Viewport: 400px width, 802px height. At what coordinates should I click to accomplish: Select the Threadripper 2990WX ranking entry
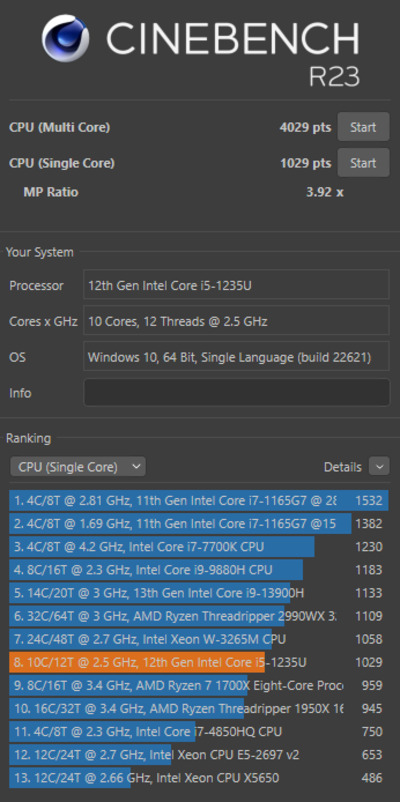pyautogui.click(x=199, y=616)
